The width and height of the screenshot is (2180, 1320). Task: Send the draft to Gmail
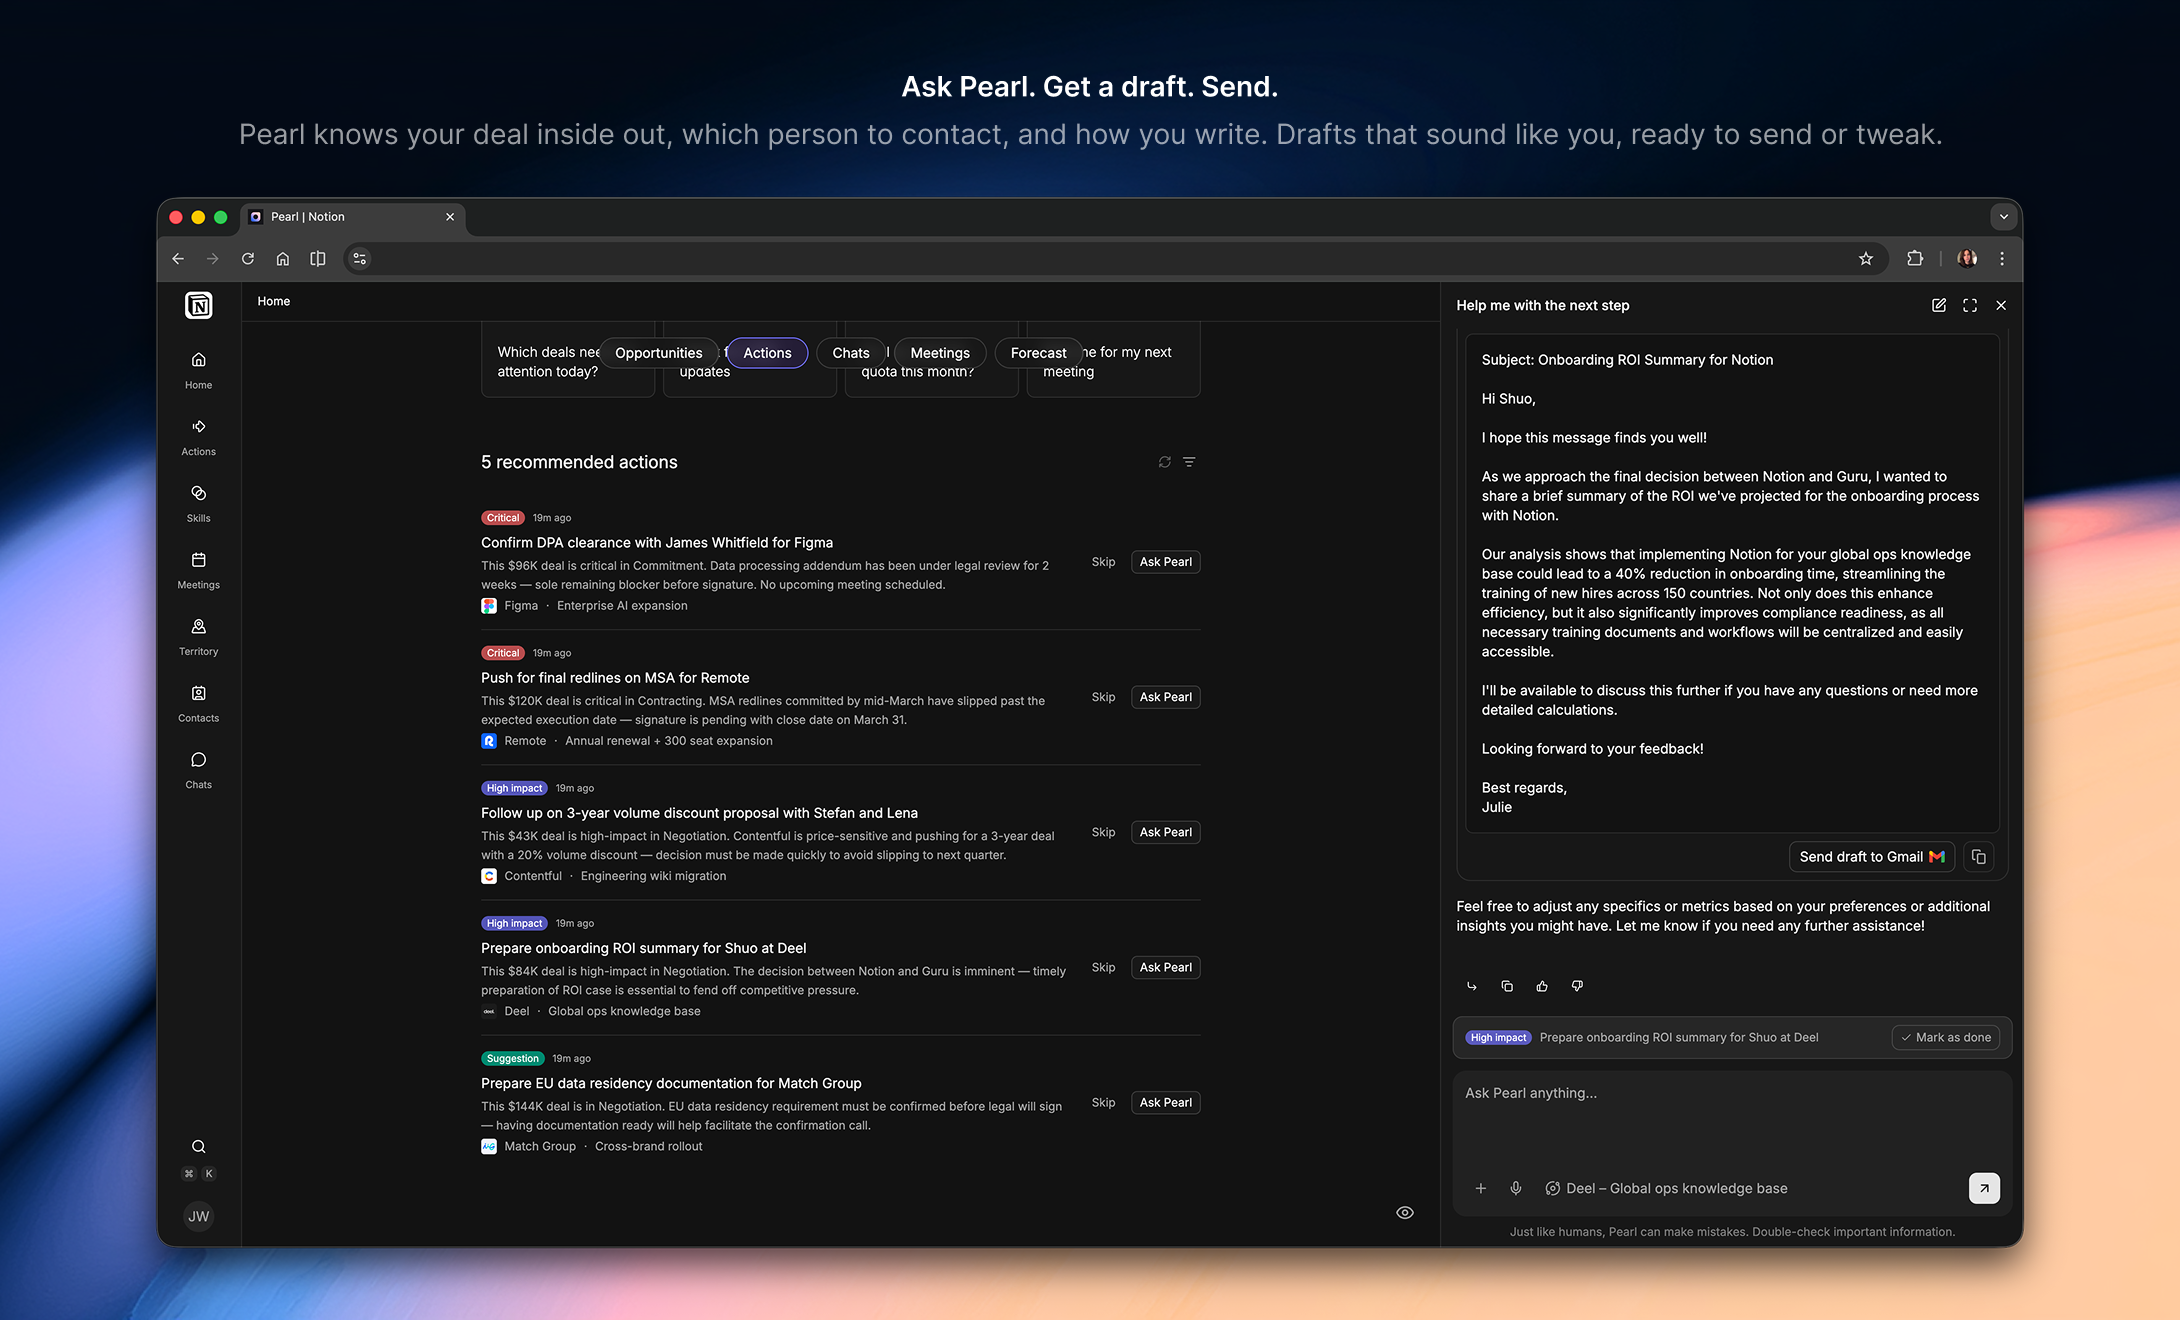point(1871,857)
